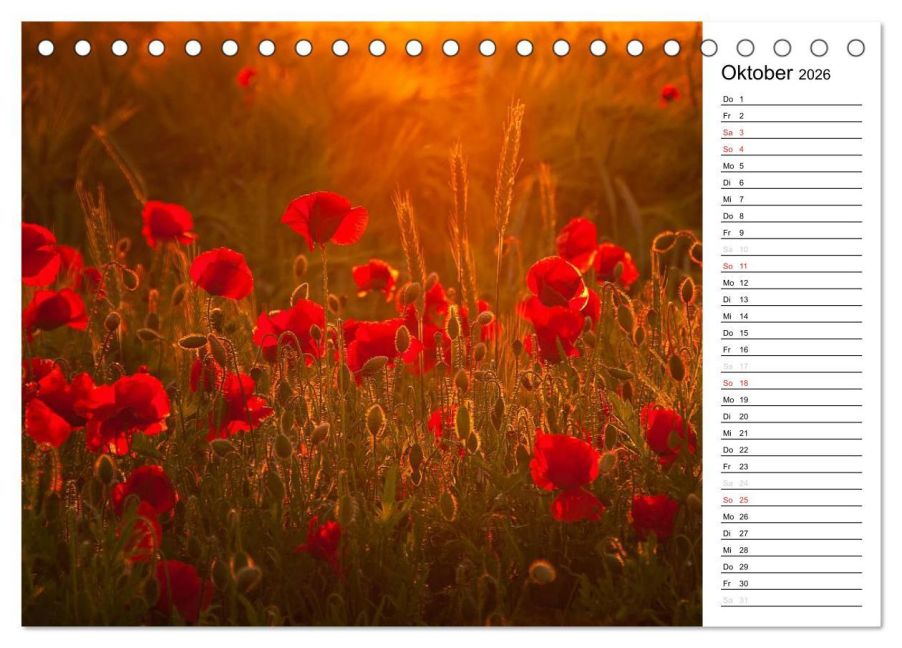Select the Do 22 date row
Screen dimensions: 902x648
792,449
